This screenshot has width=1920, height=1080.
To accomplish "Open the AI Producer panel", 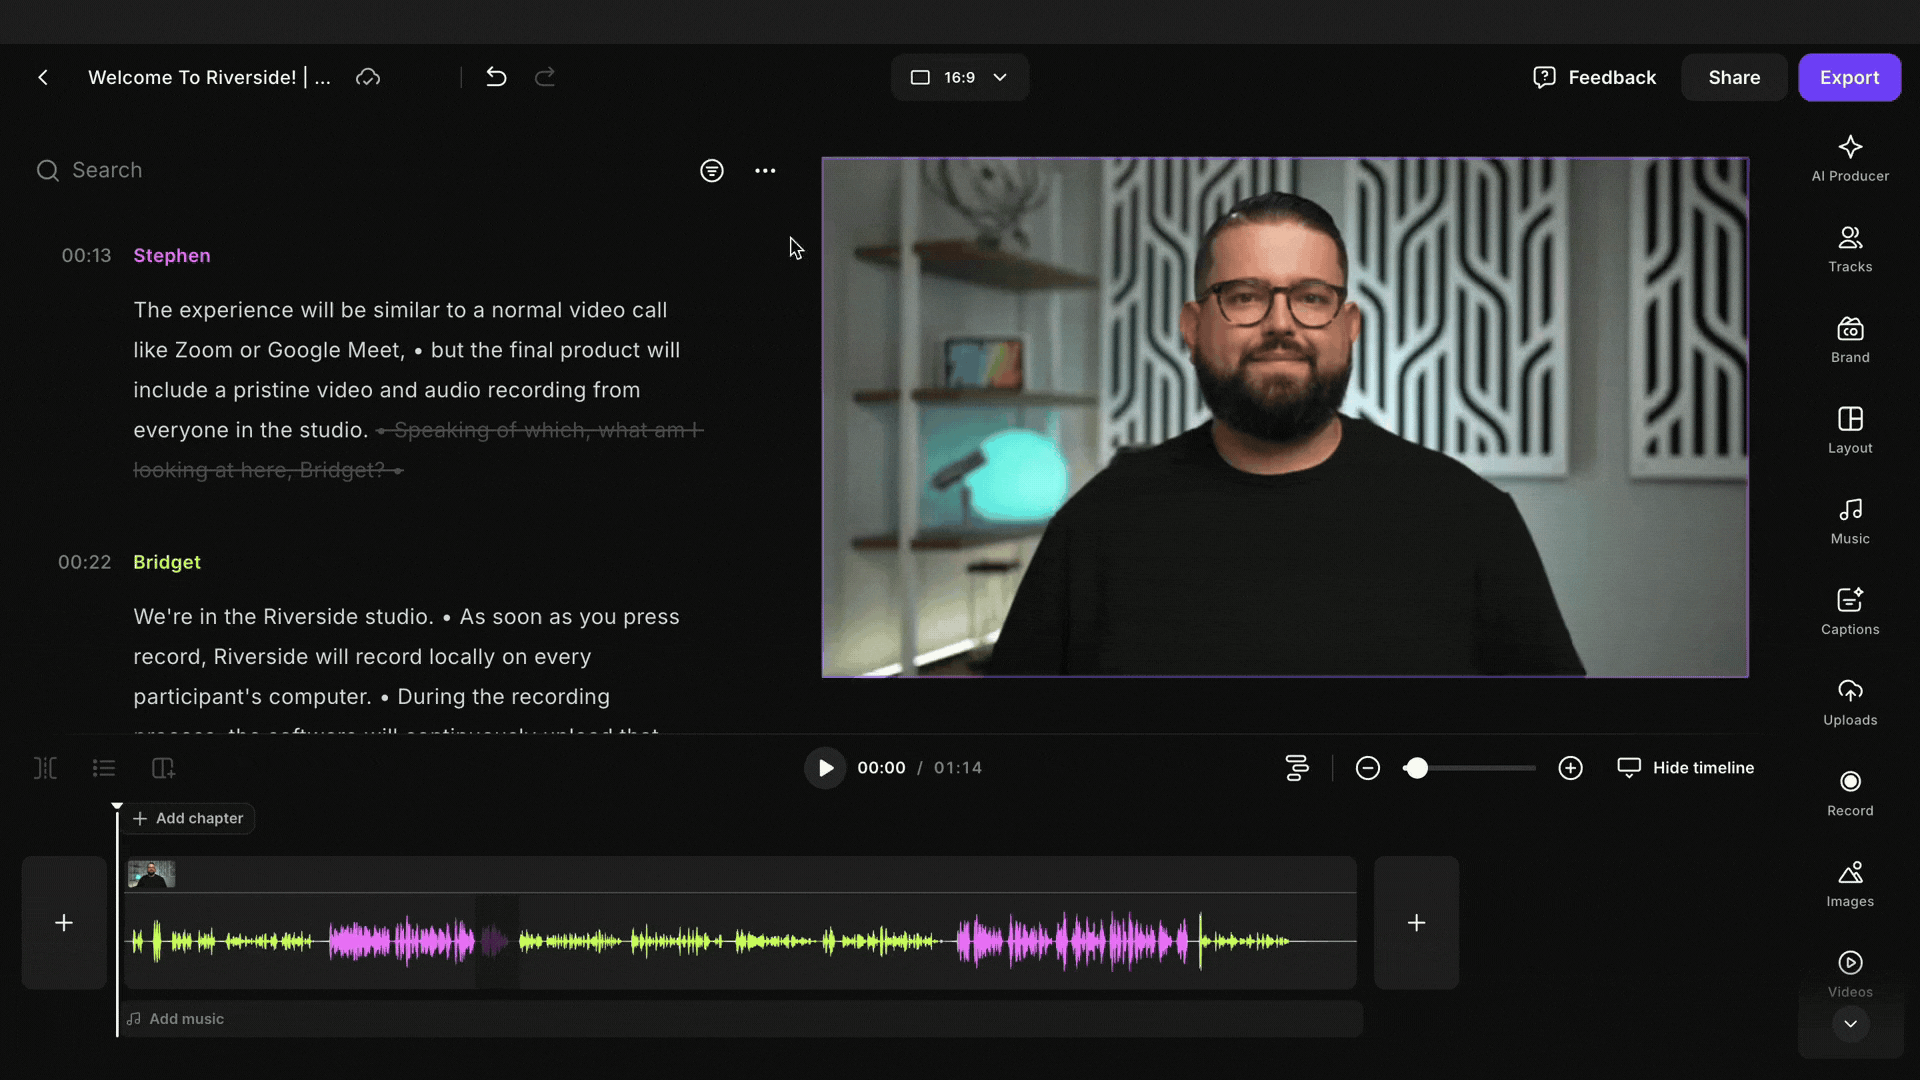I will click(x=1850, y=158).
